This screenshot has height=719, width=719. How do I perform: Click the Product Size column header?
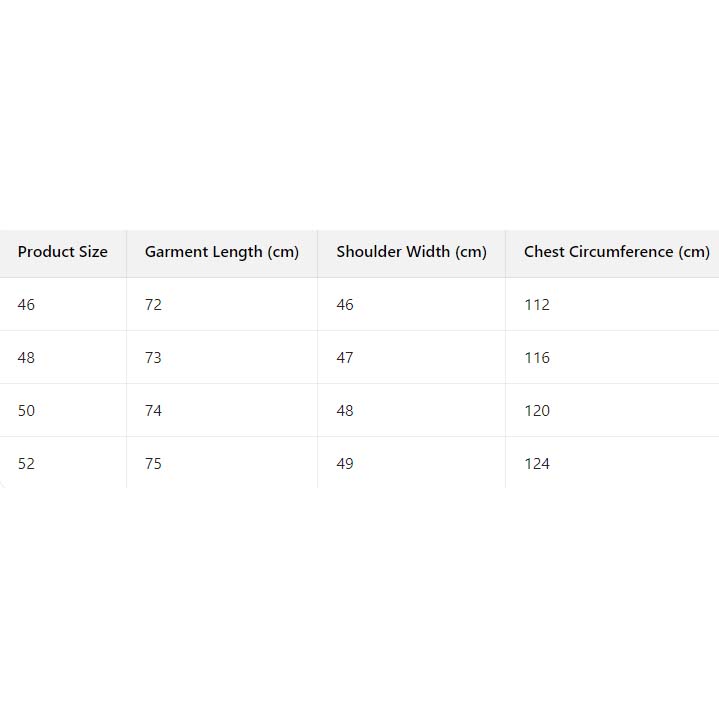click(x=62, y=252)
